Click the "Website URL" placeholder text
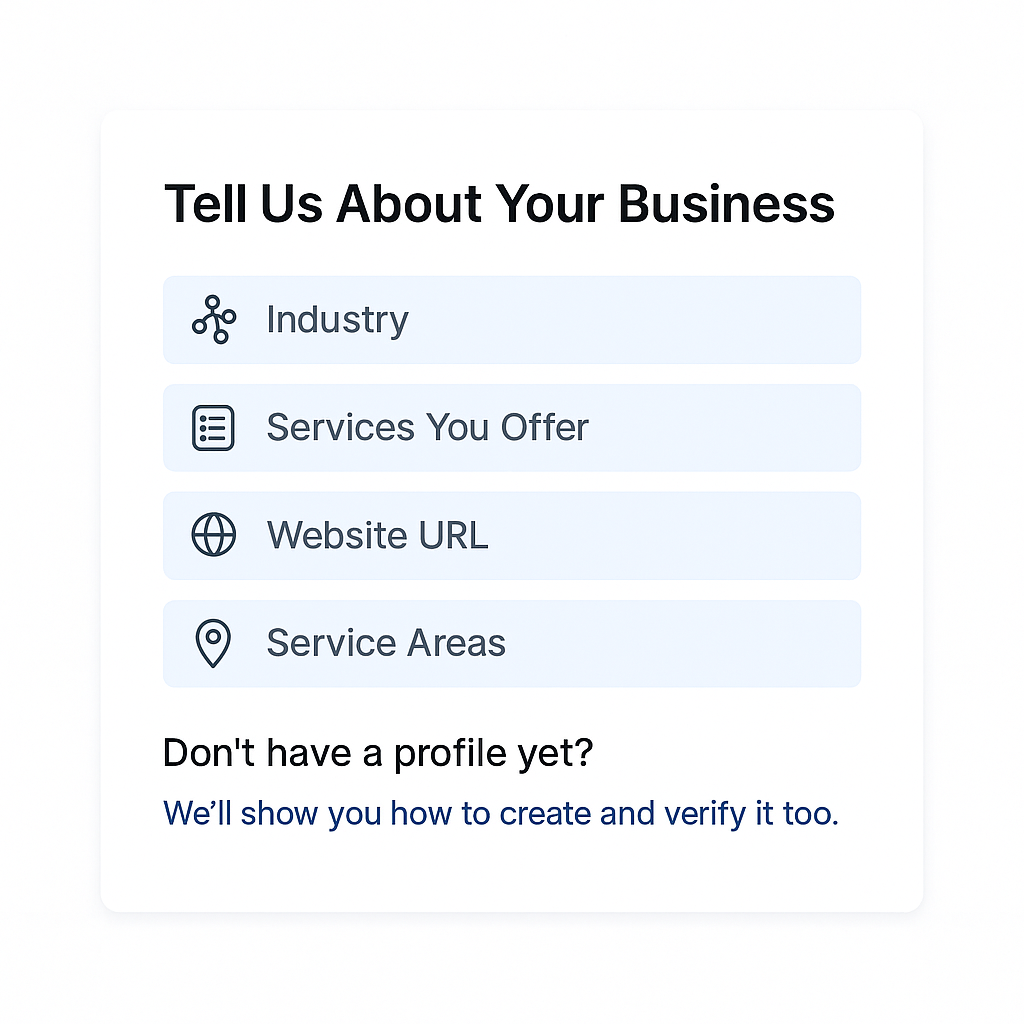Screen dimensions: 1024x1024 [377, 535]
